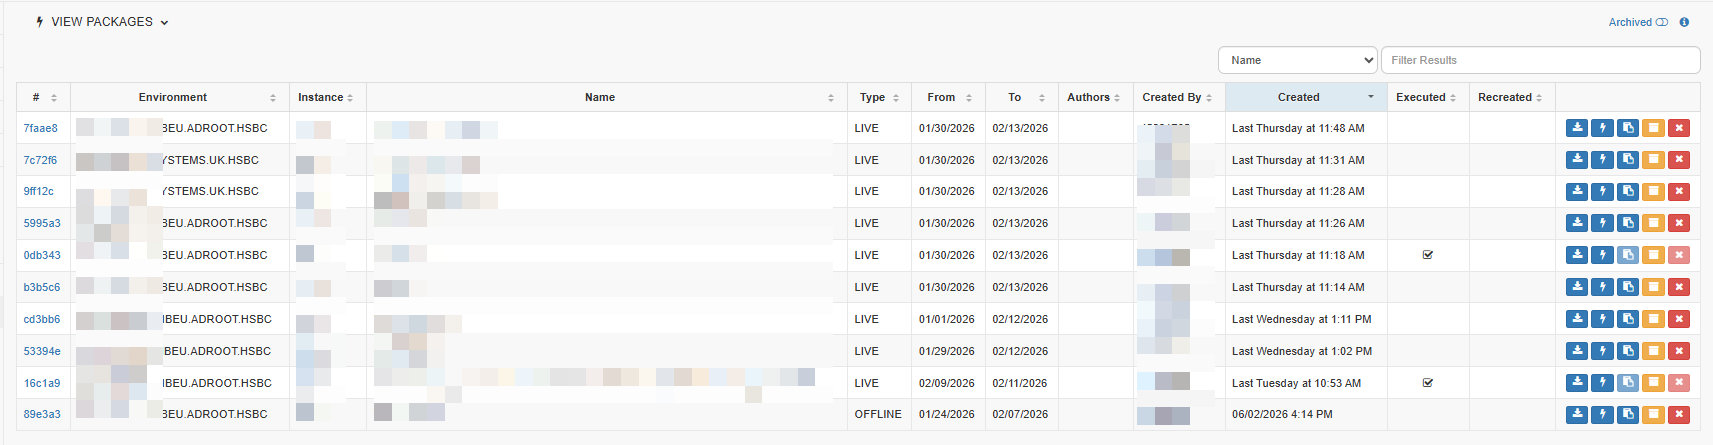The image size is (1713, 445).
Task: Click Executed checkbox in row 0db343
Action: [x=1428, y=255]
